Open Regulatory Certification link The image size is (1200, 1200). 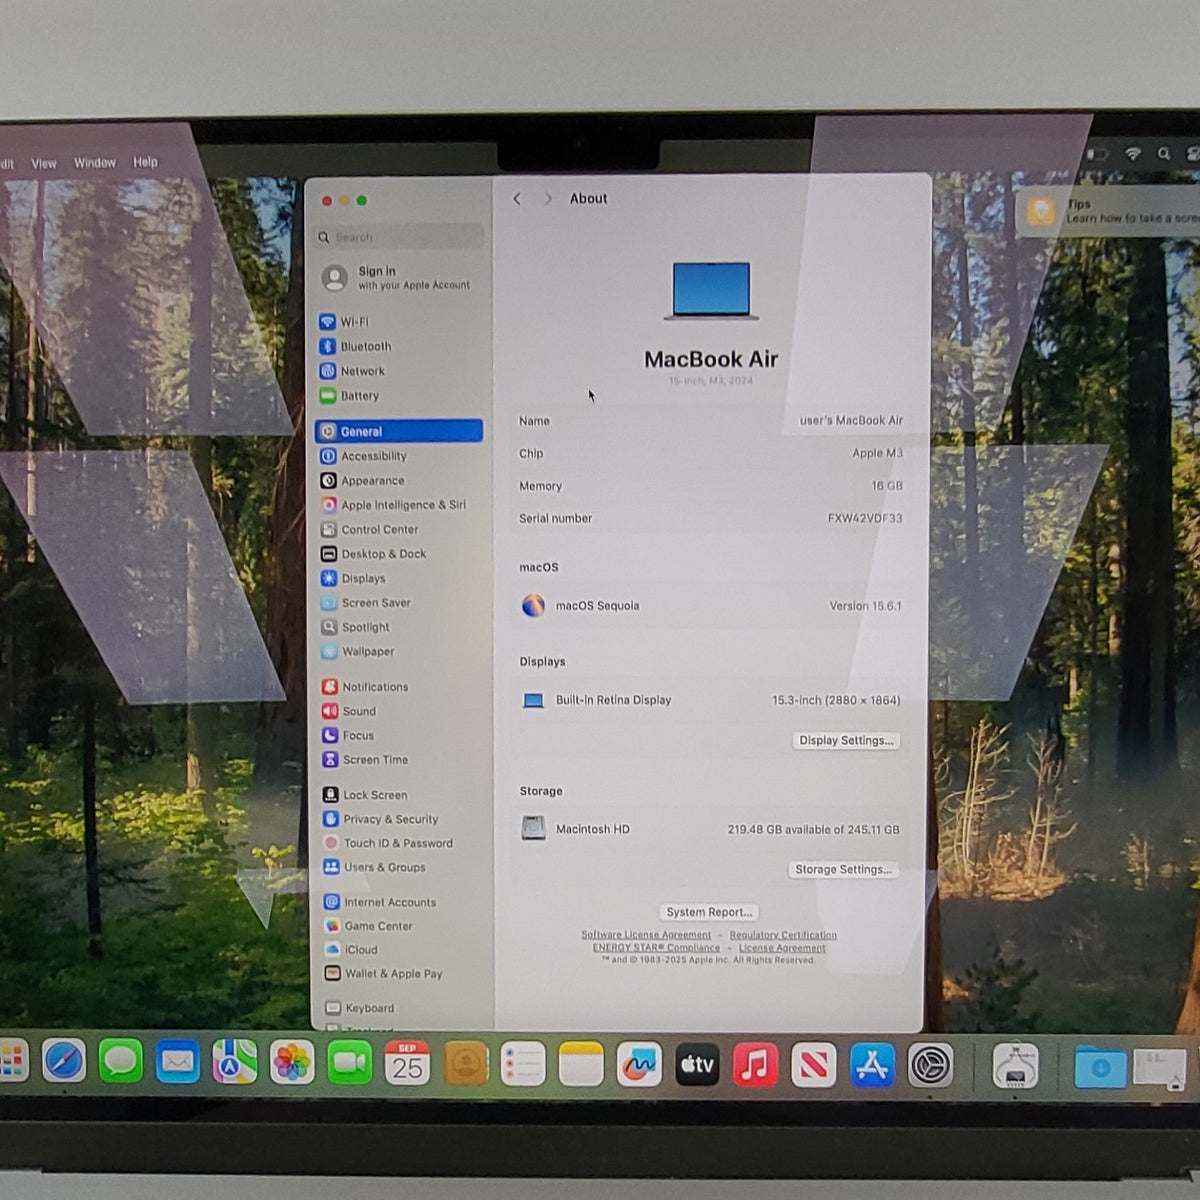(783, 935)
